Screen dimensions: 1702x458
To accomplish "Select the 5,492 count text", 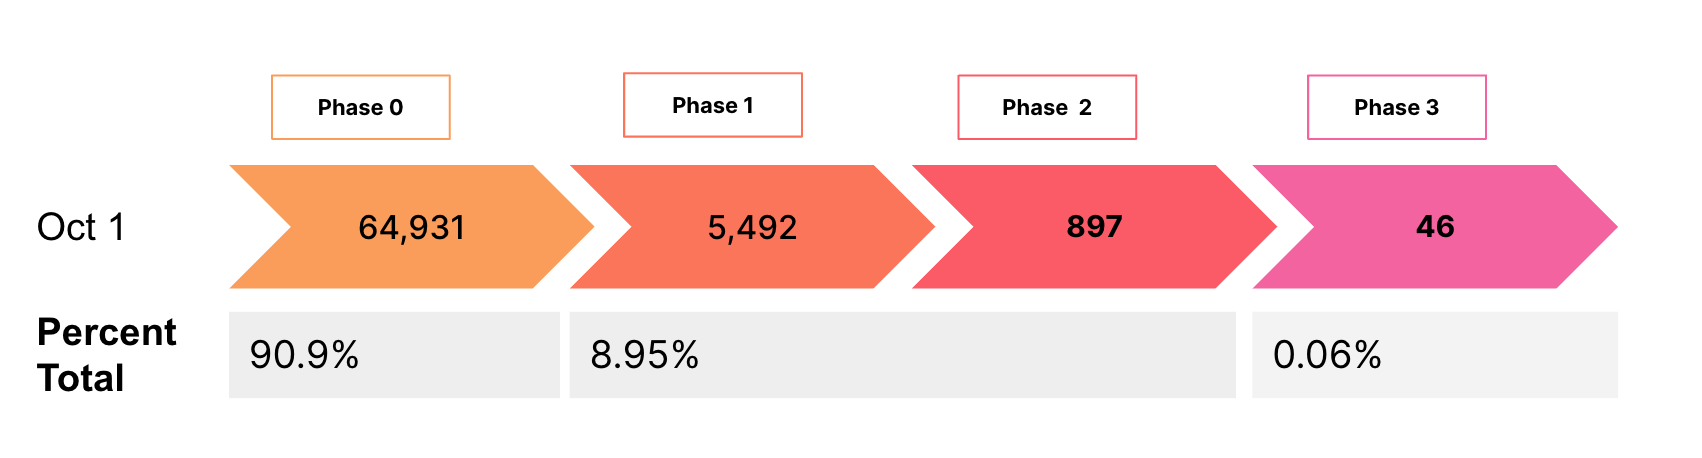I will tap(753, 228).
